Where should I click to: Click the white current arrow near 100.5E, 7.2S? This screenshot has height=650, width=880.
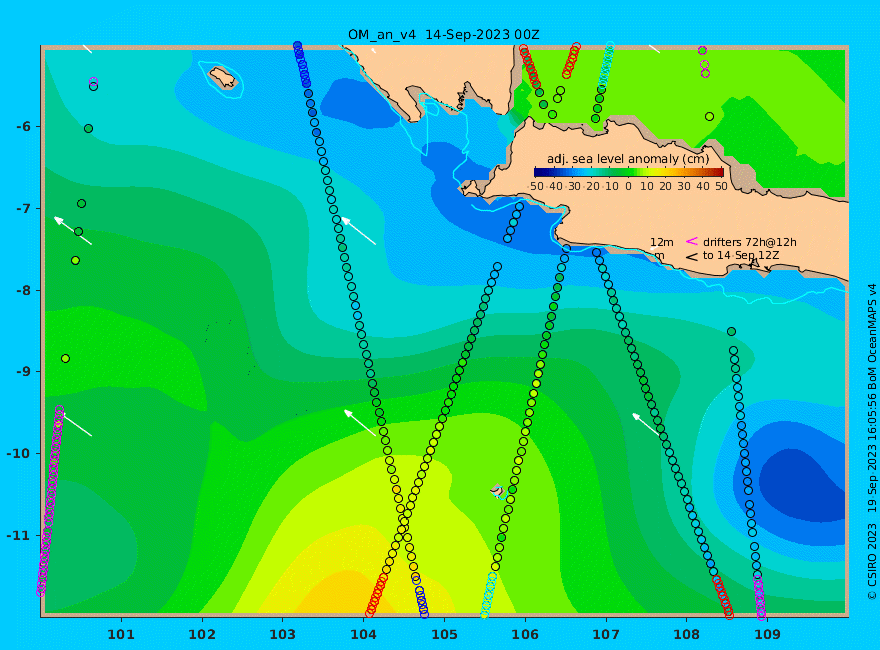[x=72, y=230]
